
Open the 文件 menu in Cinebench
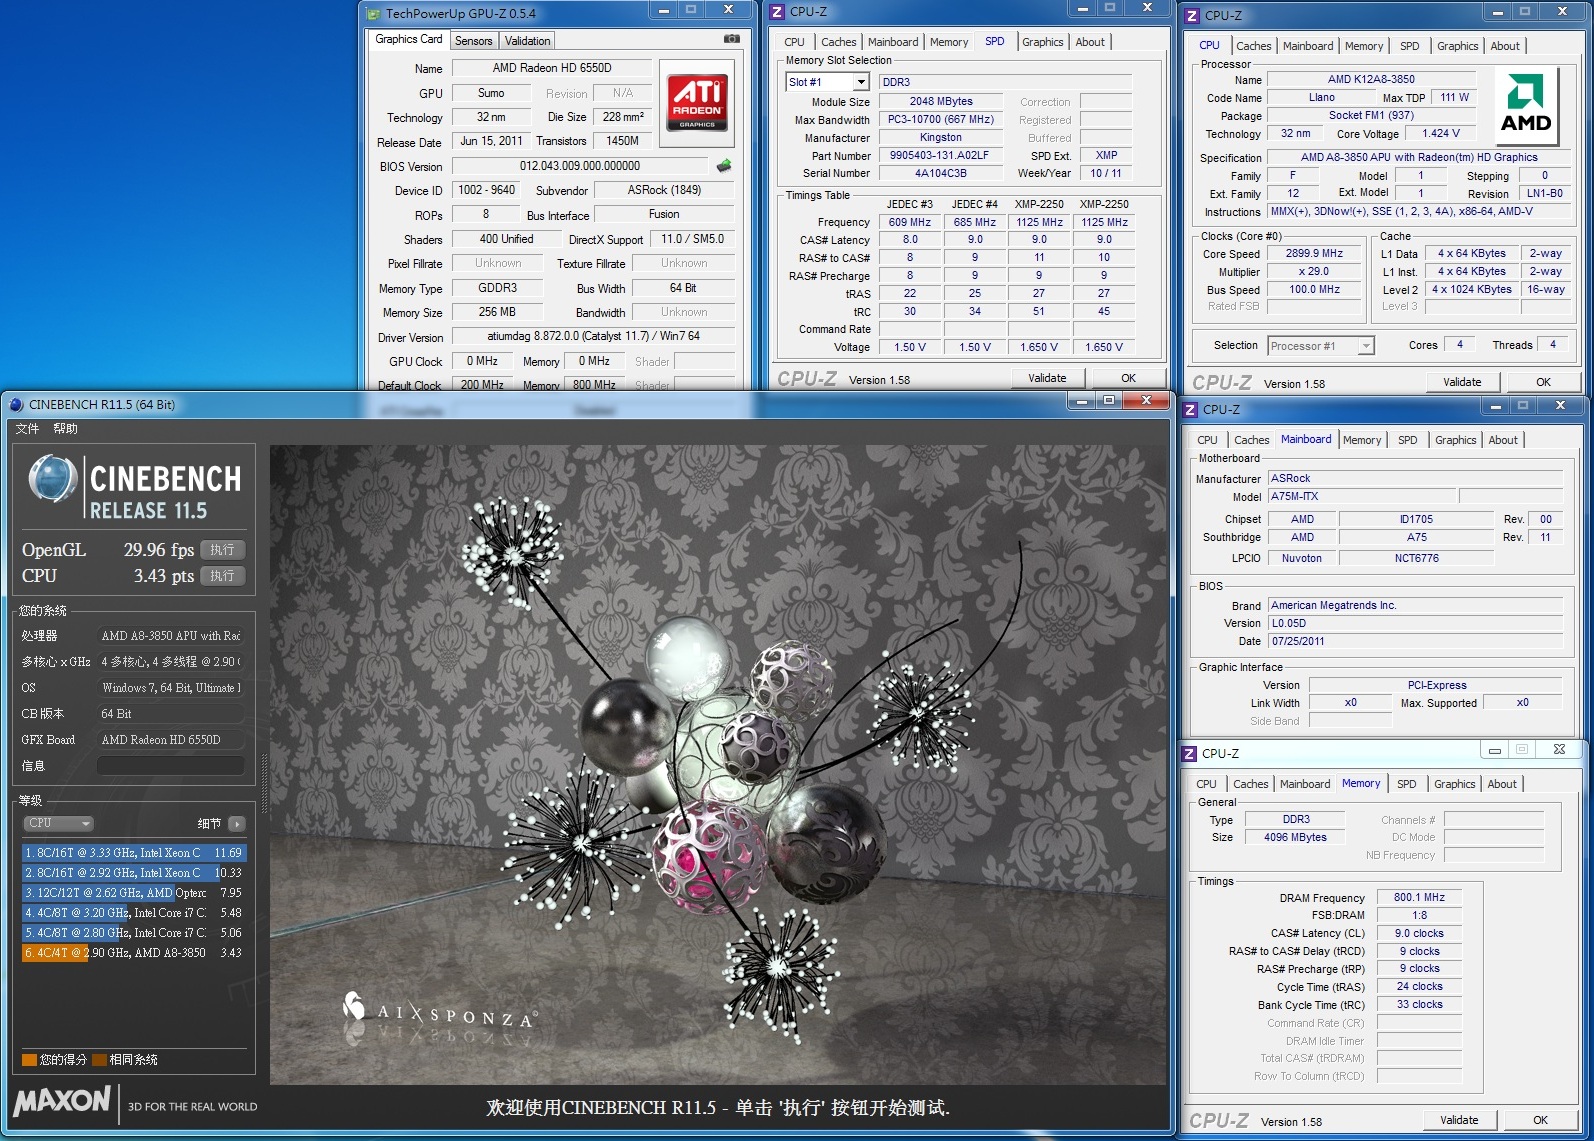click(27, 429)
